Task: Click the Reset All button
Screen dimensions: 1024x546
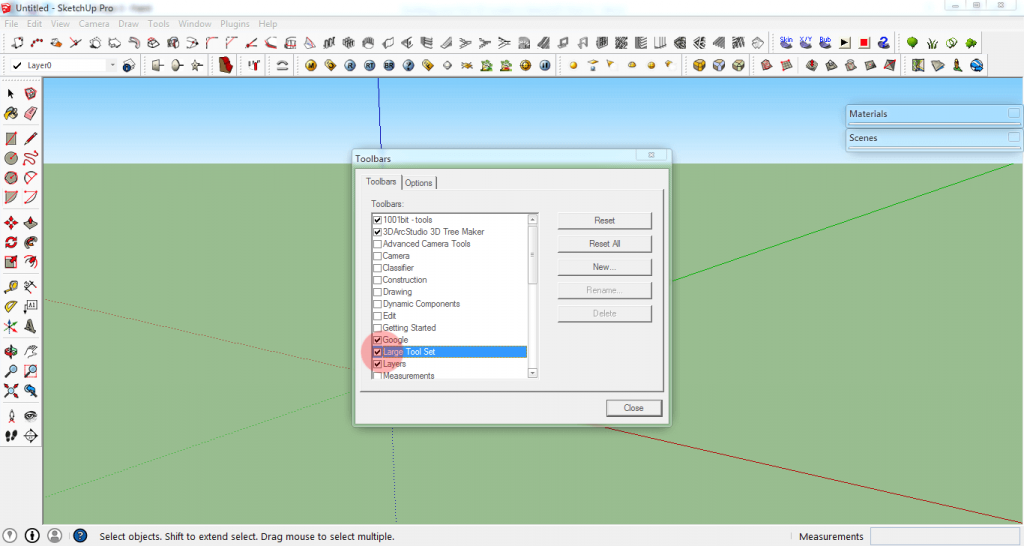Action: 604,244
